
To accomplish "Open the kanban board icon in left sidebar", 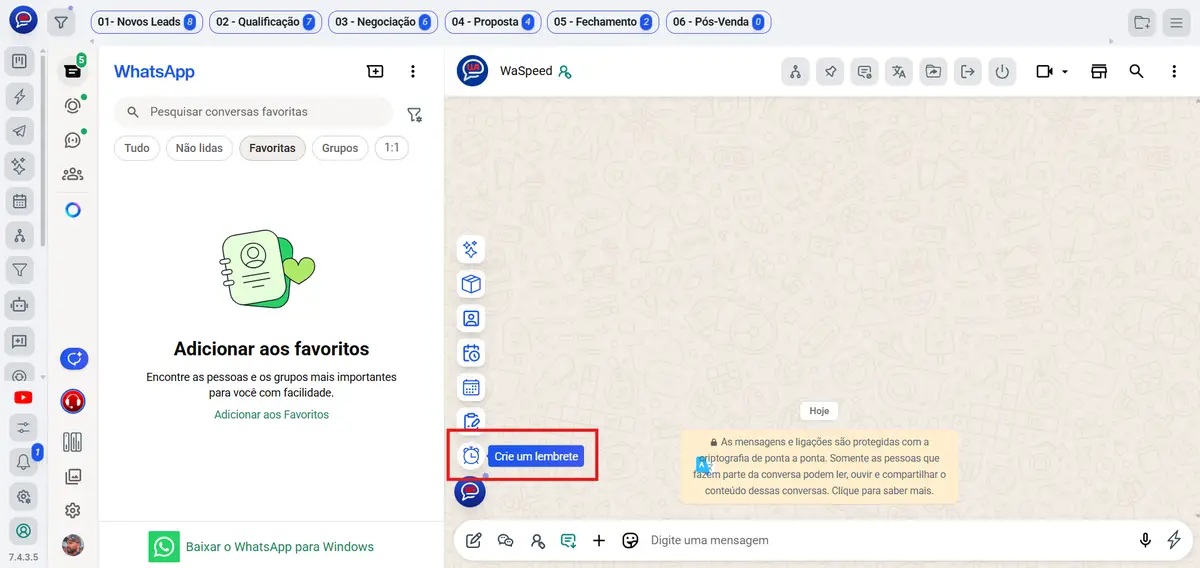I will [x=19, y=62].
